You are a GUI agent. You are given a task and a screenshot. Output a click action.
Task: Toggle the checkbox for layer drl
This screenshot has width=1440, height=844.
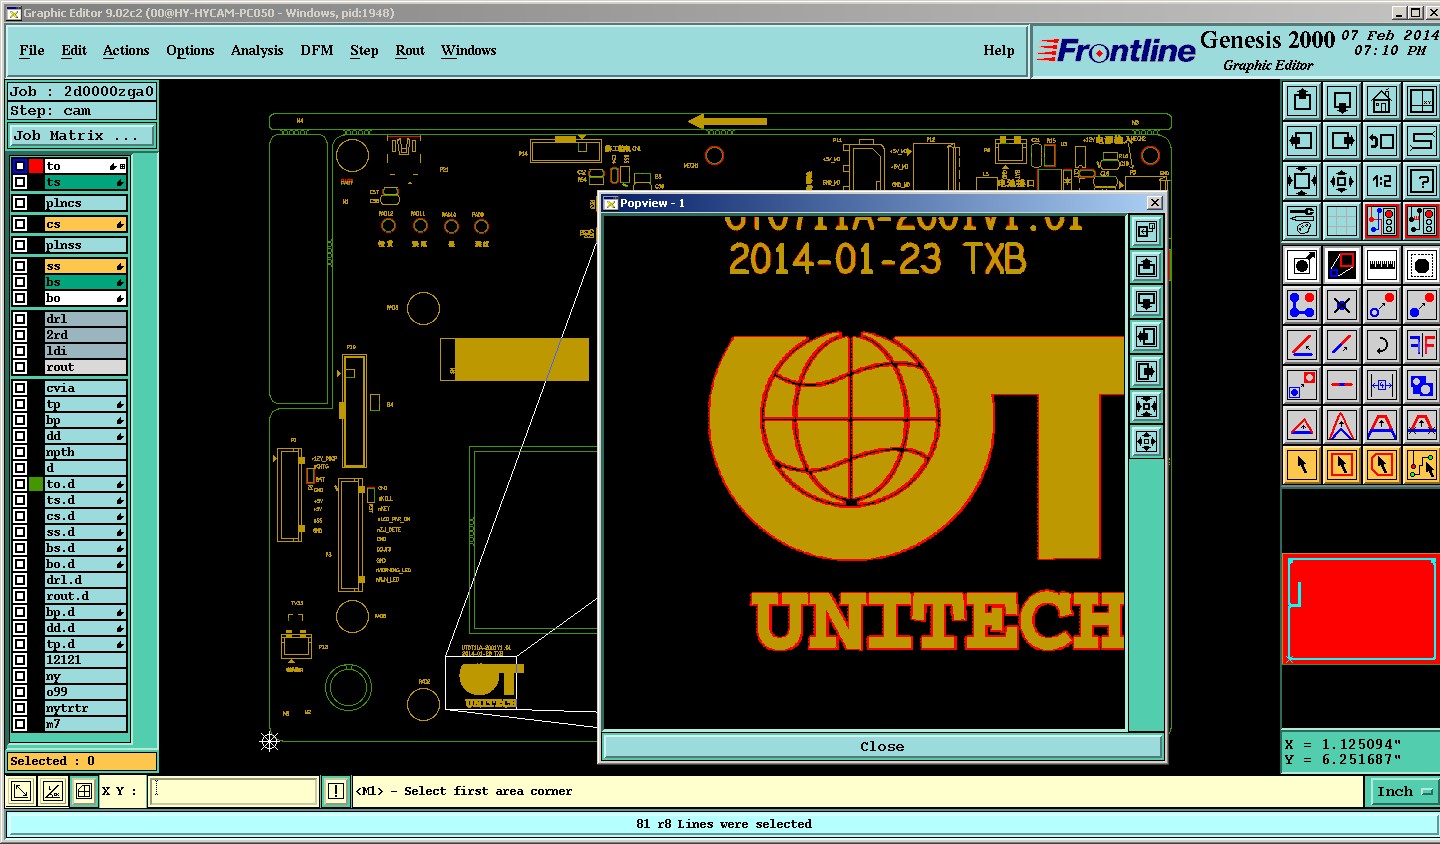click(20, 319)
